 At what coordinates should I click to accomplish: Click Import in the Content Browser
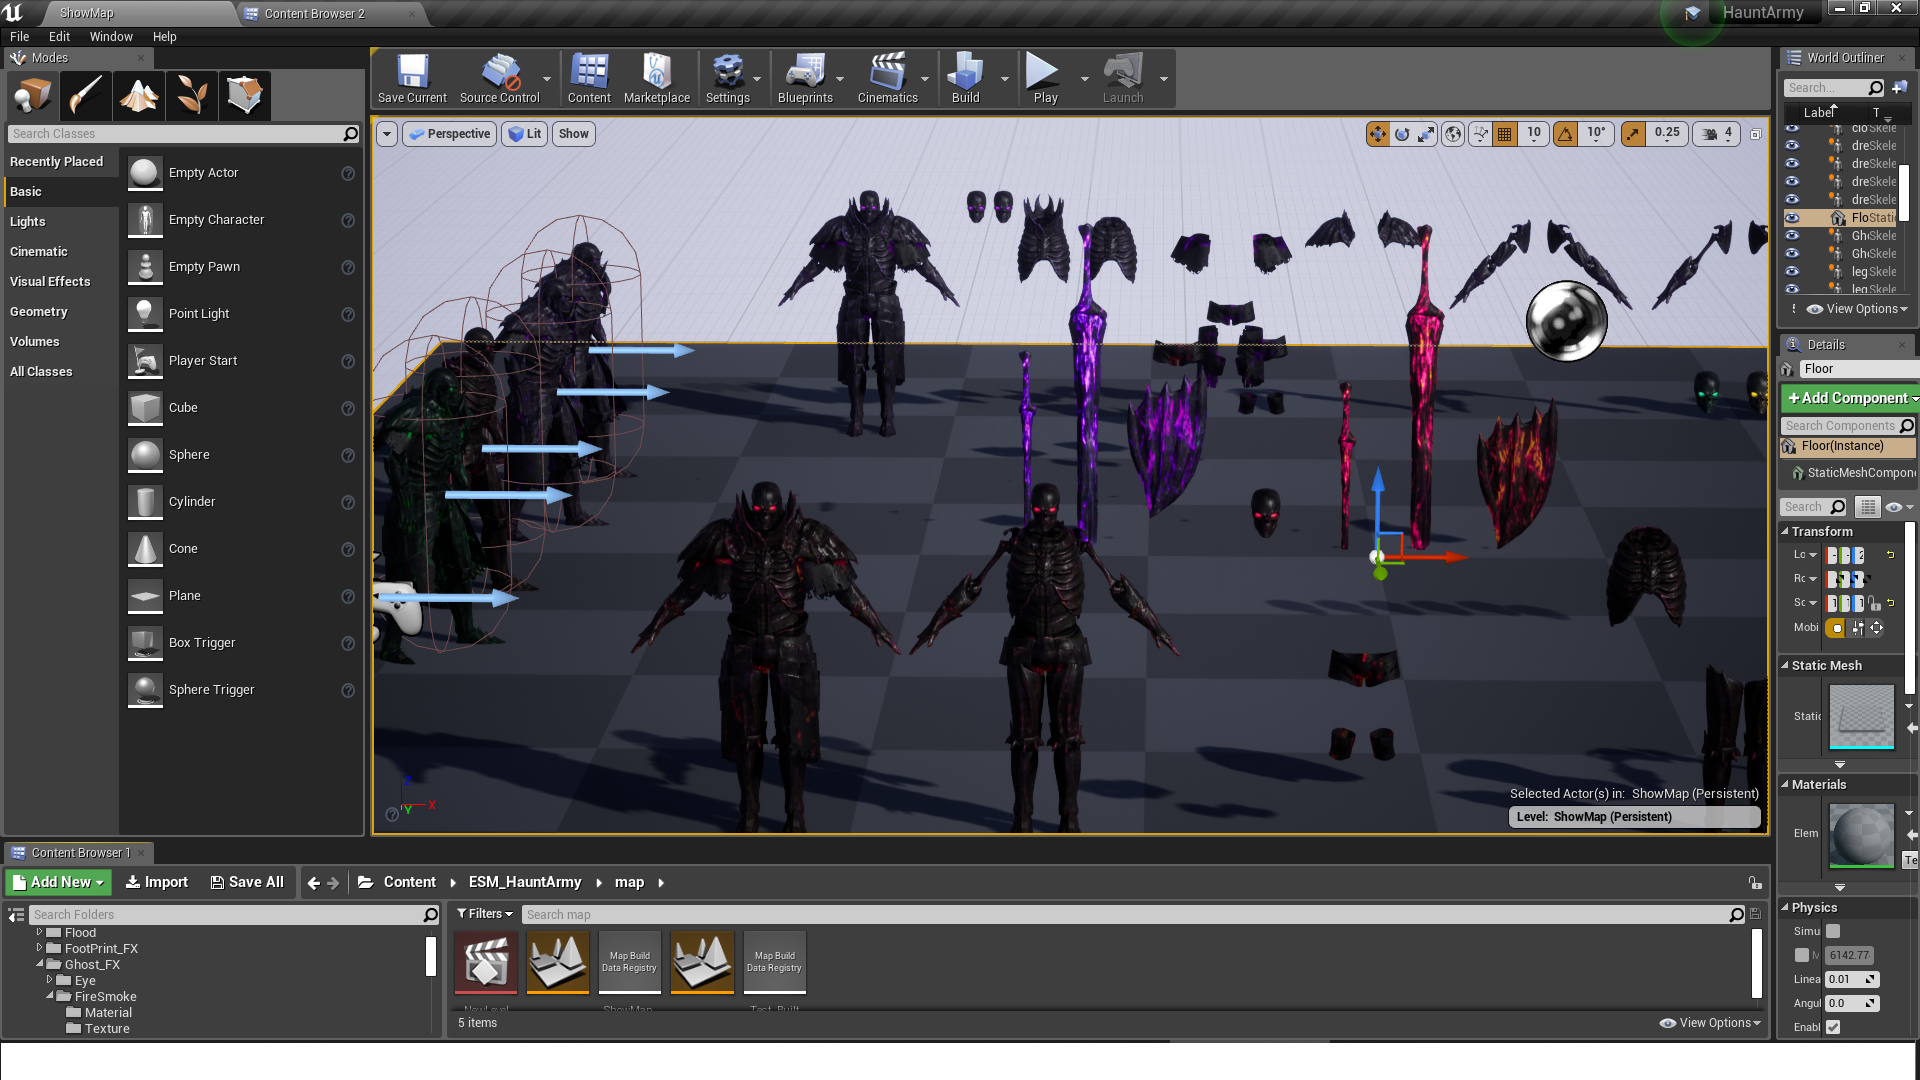tap(157, 882)
